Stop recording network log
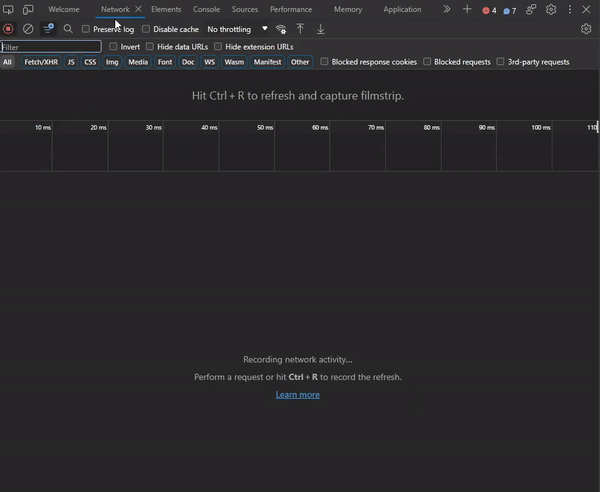The width and height of the screenshot is (600, 492). (x=8, y=29)
